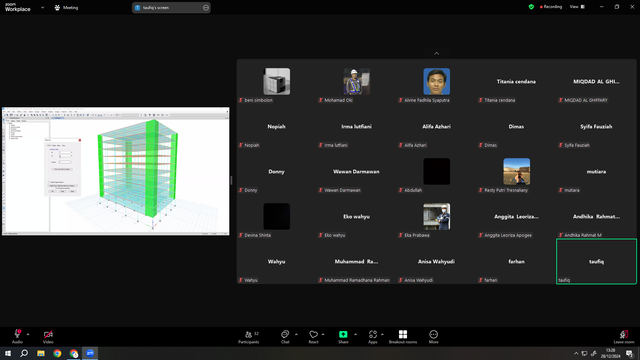
Task: Click the shared ETABS building model screen
Action: tap(116, 171)
